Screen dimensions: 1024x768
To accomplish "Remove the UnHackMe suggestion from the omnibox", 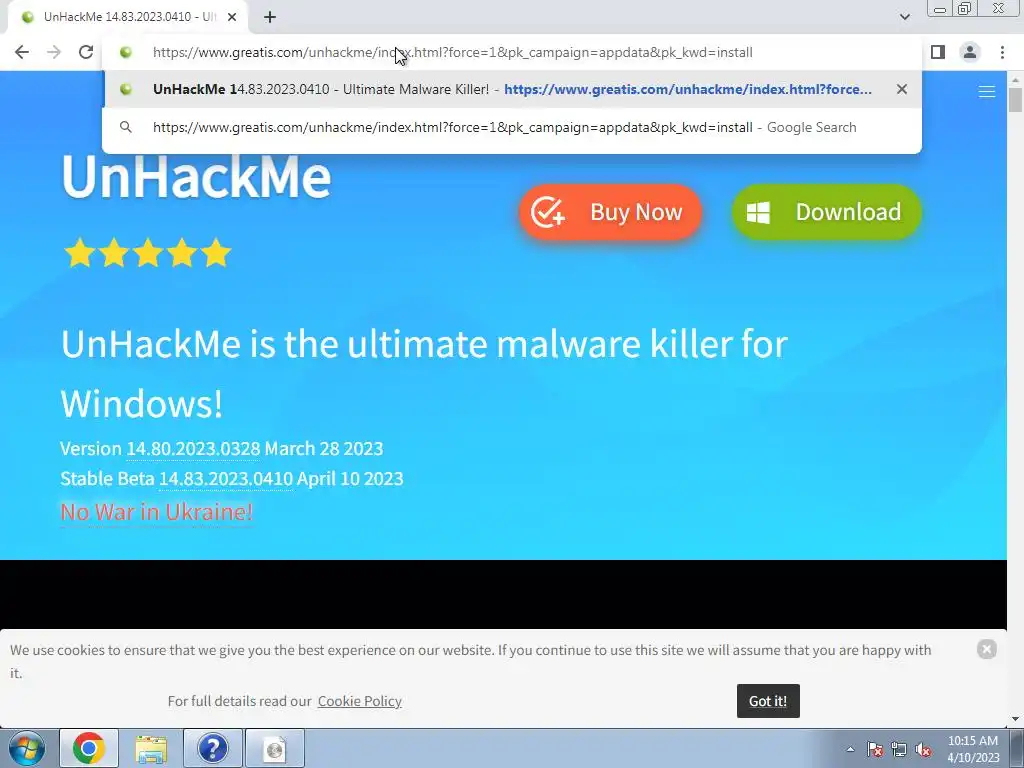I will [x=902, y=89].
